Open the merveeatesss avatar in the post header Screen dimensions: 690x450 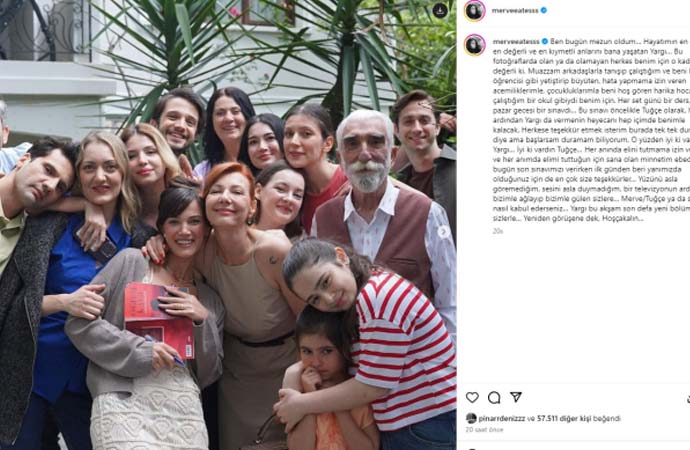[x=474, y=11]
